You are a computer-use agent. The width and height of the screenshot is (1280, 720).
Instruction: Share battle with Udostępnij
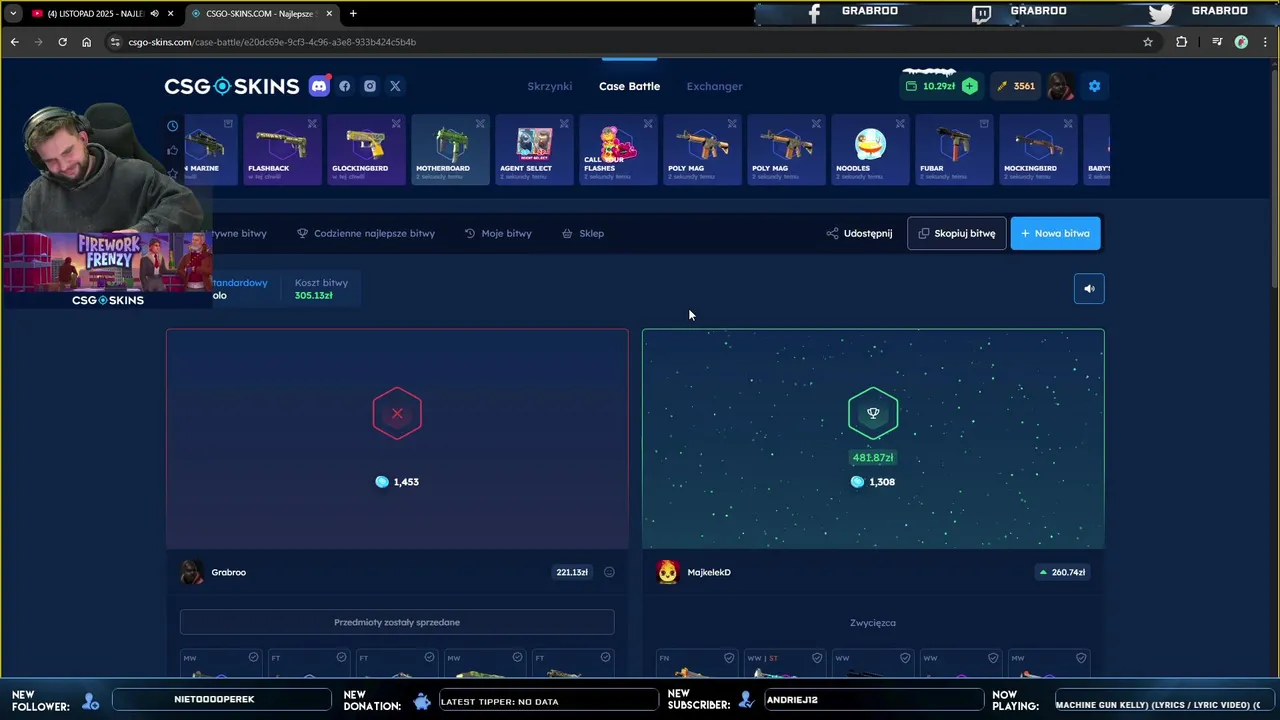860,233
